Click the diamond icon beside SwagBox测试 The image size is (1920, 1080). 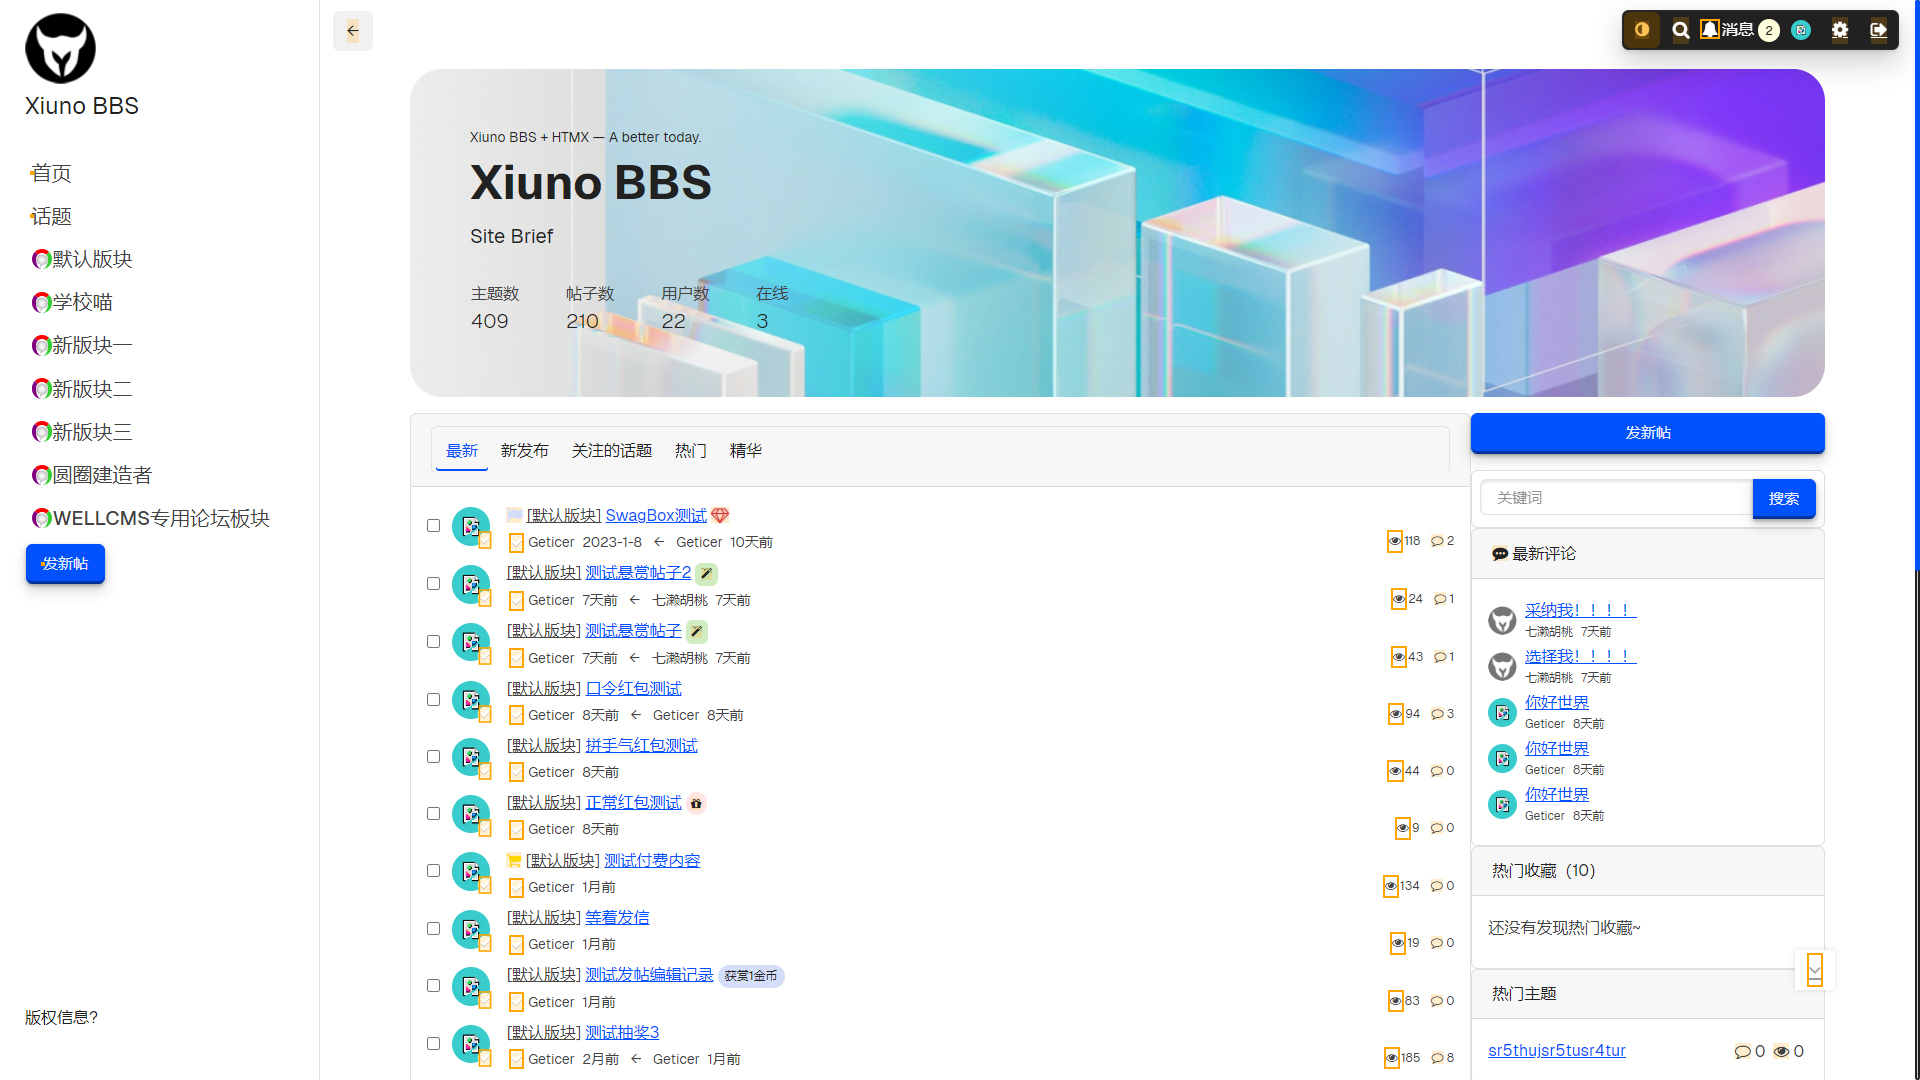point(720,516)
